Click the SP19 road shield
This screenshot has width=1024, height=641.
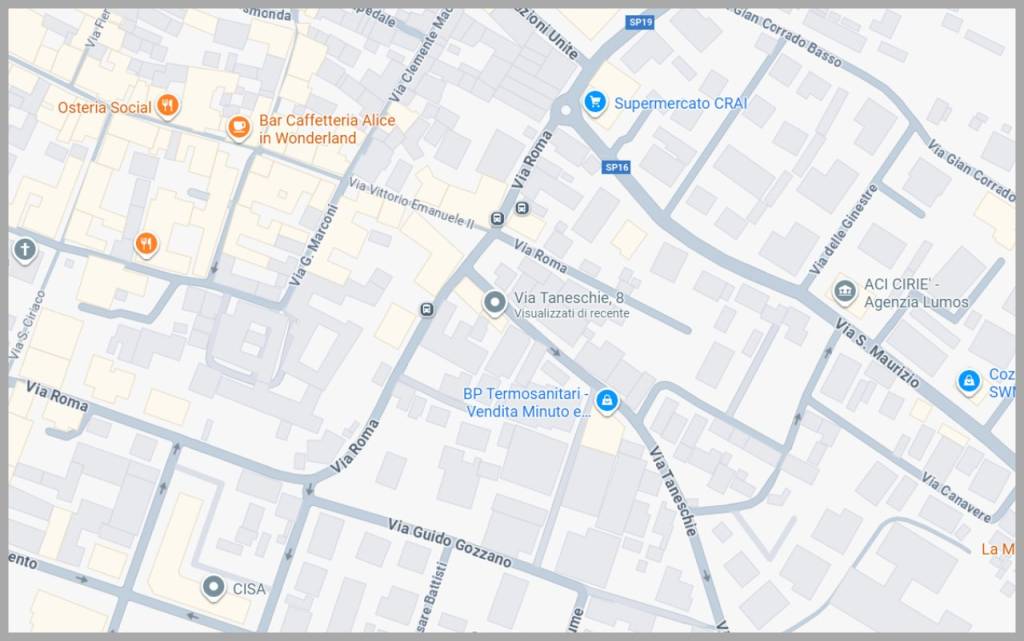click(x=640, y=22)
